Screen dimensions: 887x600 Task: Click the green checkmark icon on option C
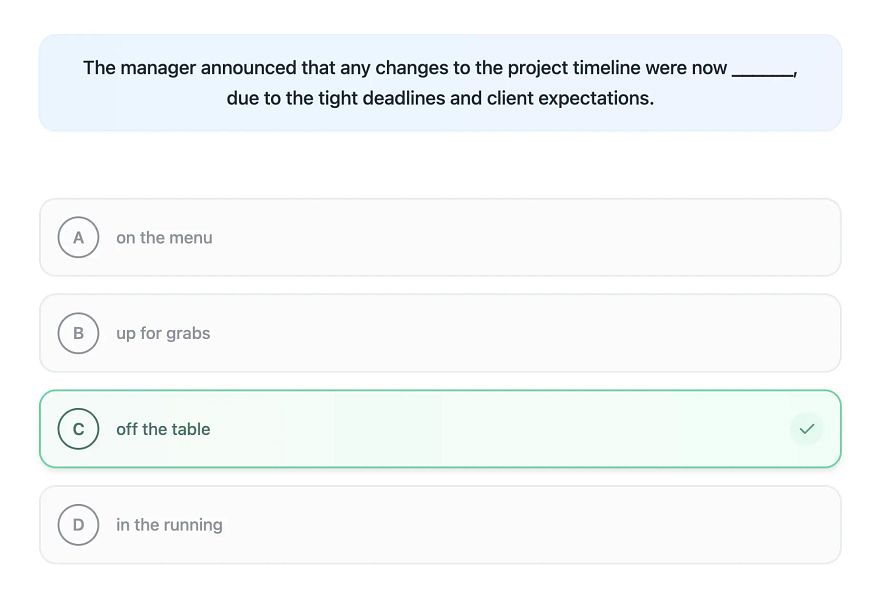806,429
